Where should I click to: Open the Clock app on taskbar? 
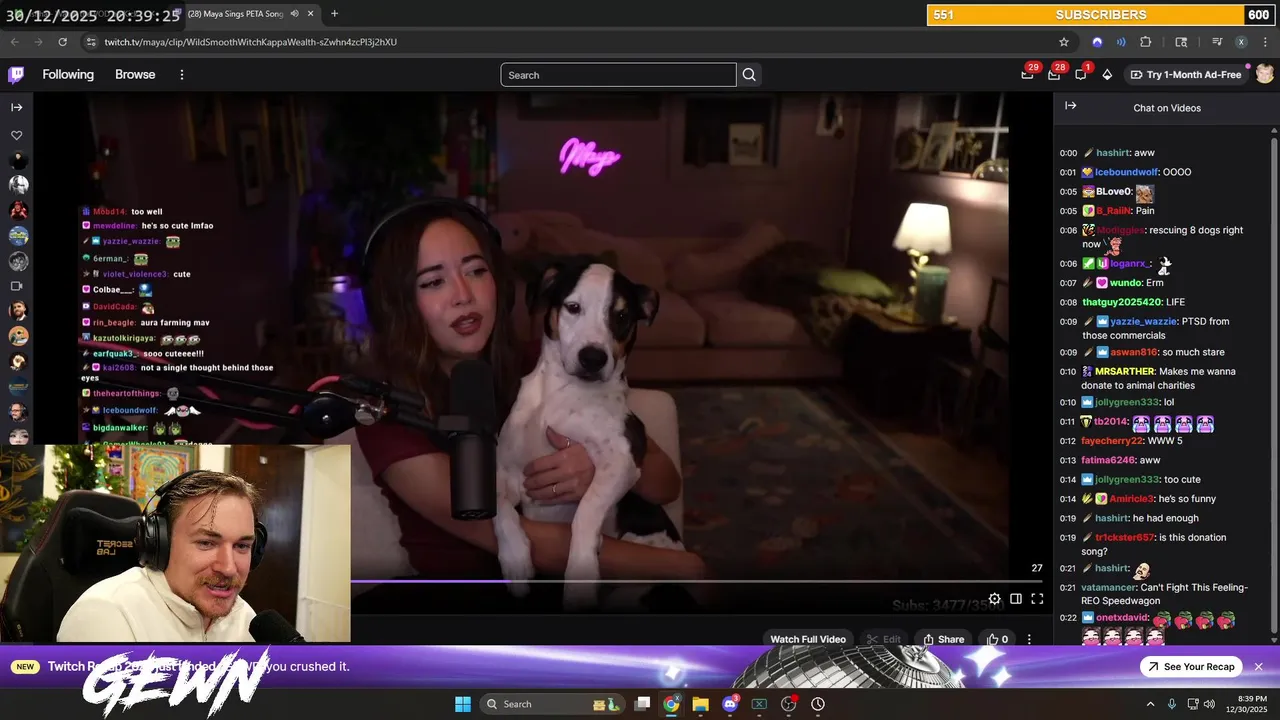pyautogui.click(x=818, y=704)
